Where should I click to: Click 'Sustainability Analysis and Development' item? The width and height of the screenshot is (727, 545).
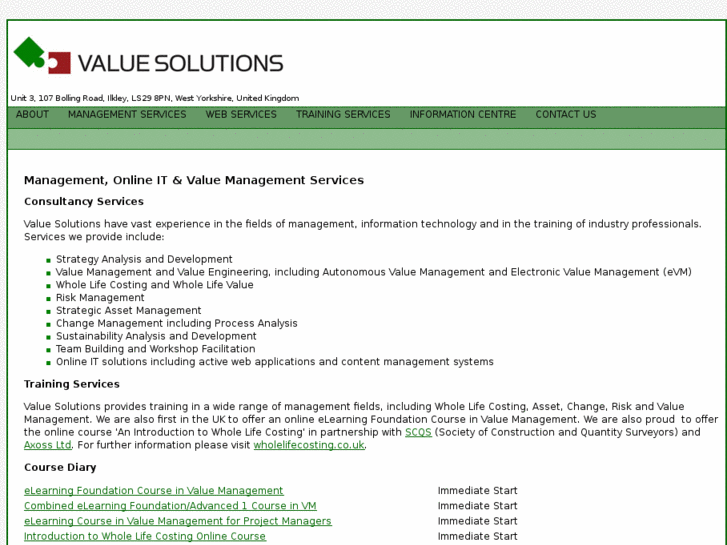pos(156,336)
